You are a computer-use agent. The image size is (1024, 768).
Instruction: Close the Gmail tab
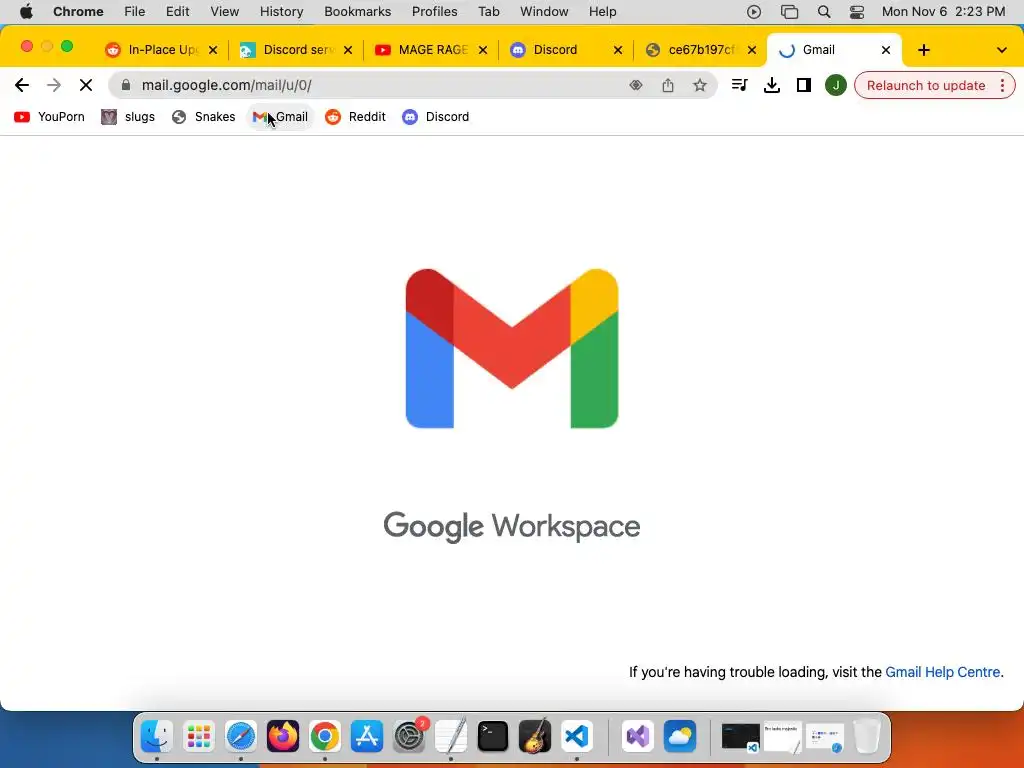point(886,50)
